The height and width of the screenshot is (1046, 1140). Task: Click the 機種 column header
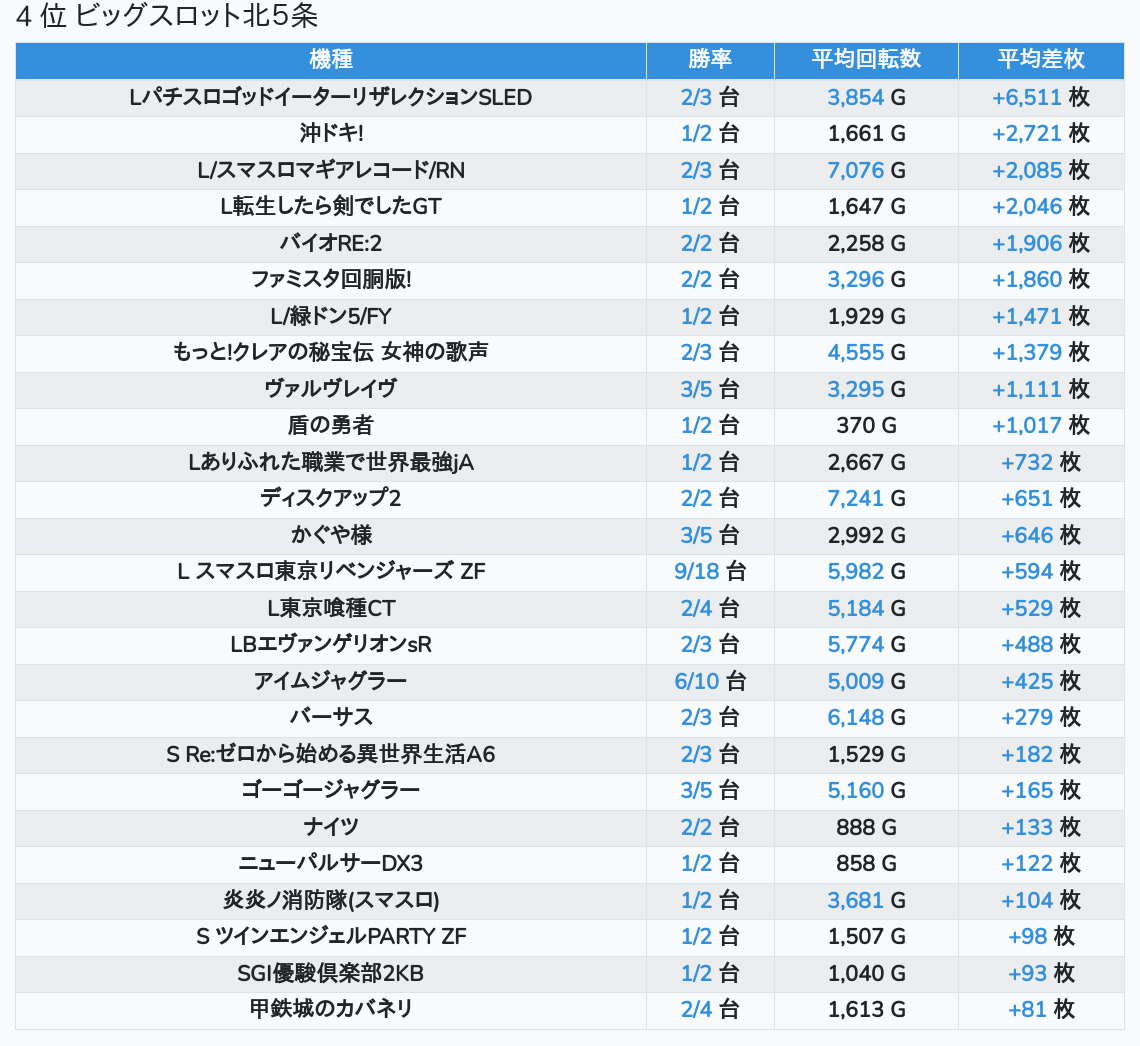tap(330, 60)
